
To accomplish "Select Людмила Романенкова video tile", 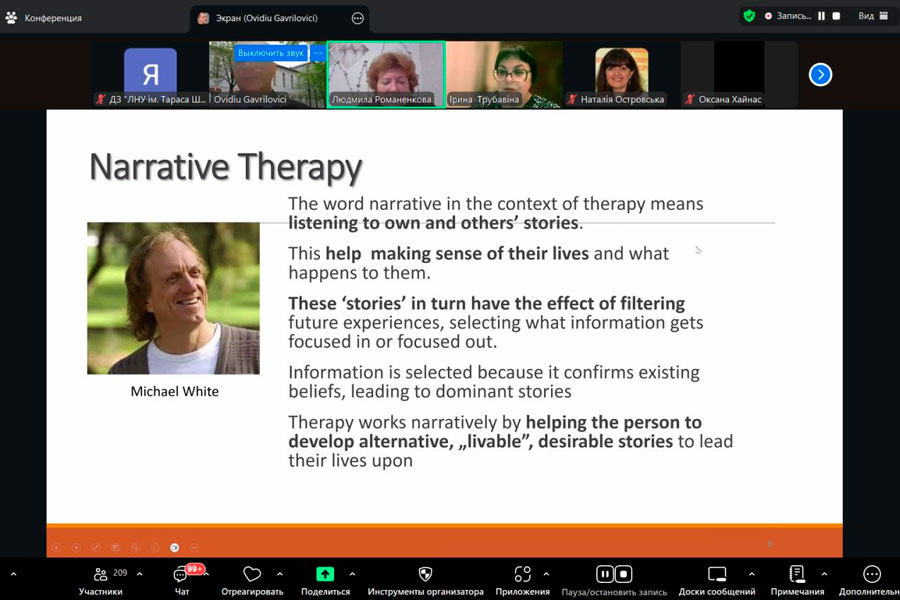I will click(386, 74).
